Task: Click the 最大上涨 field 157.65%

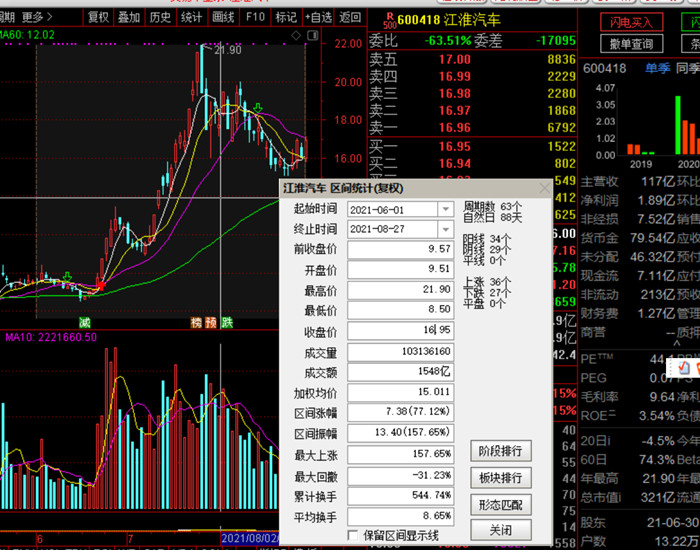Action: point(400,454)
